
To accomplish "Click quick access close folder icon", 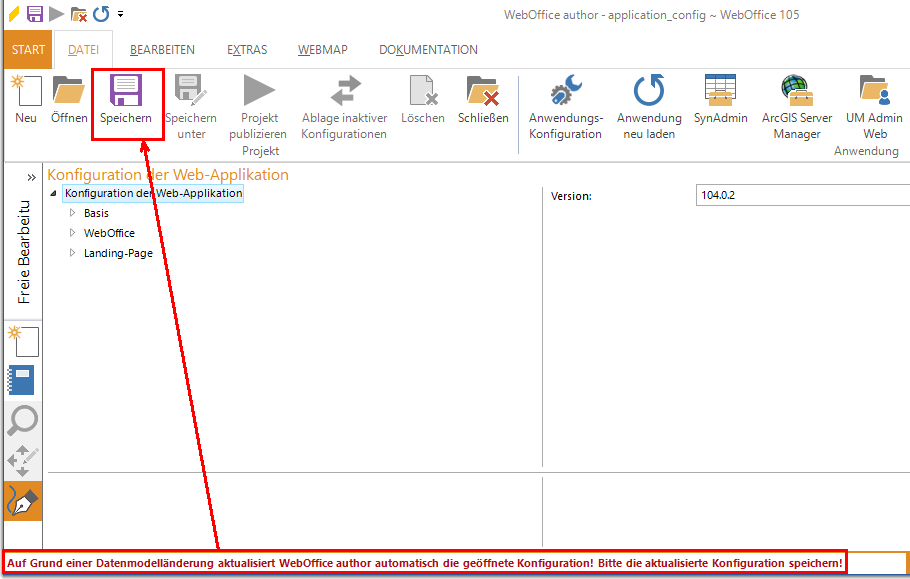I will pos(78,13).
